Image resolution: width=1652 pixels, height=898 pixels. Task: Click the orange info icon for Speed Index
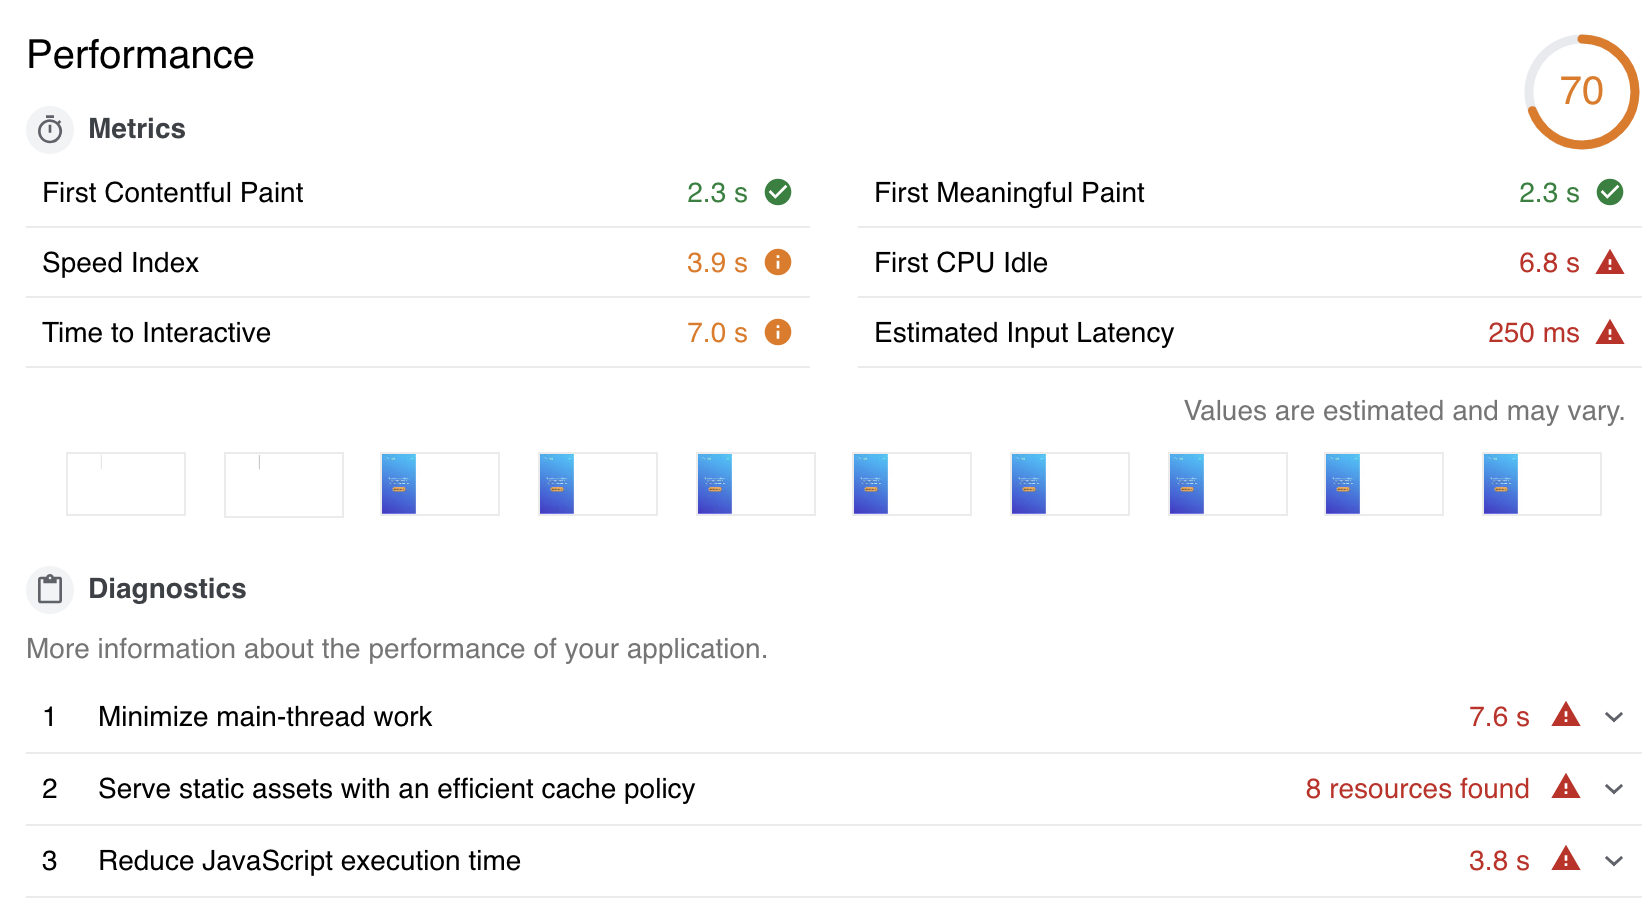pos(778,262)
